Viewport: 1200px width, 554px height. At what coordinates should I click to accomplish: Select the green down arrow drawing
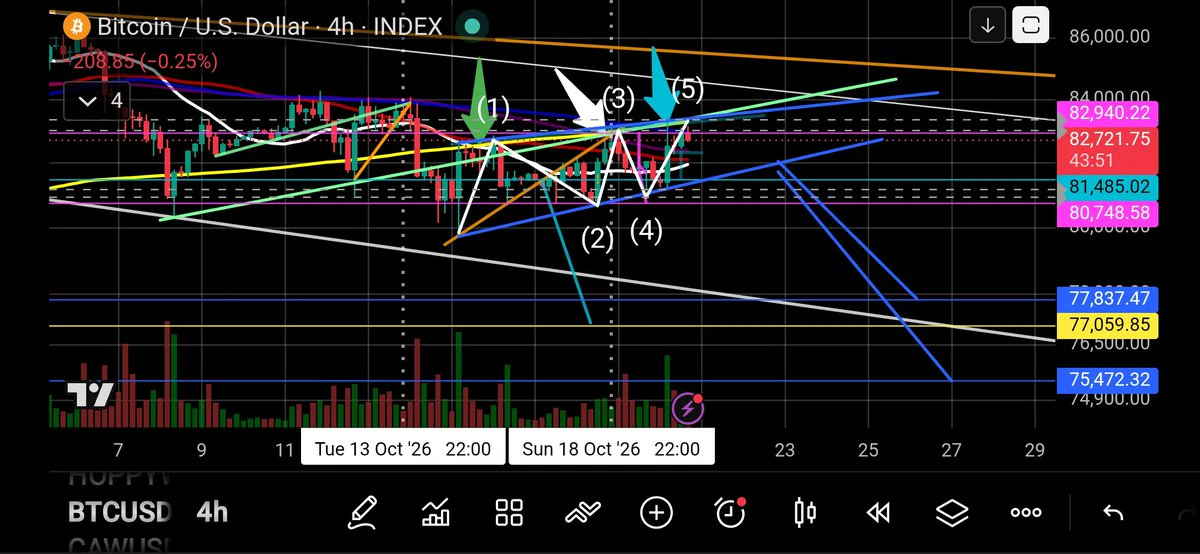coord(479,98)
